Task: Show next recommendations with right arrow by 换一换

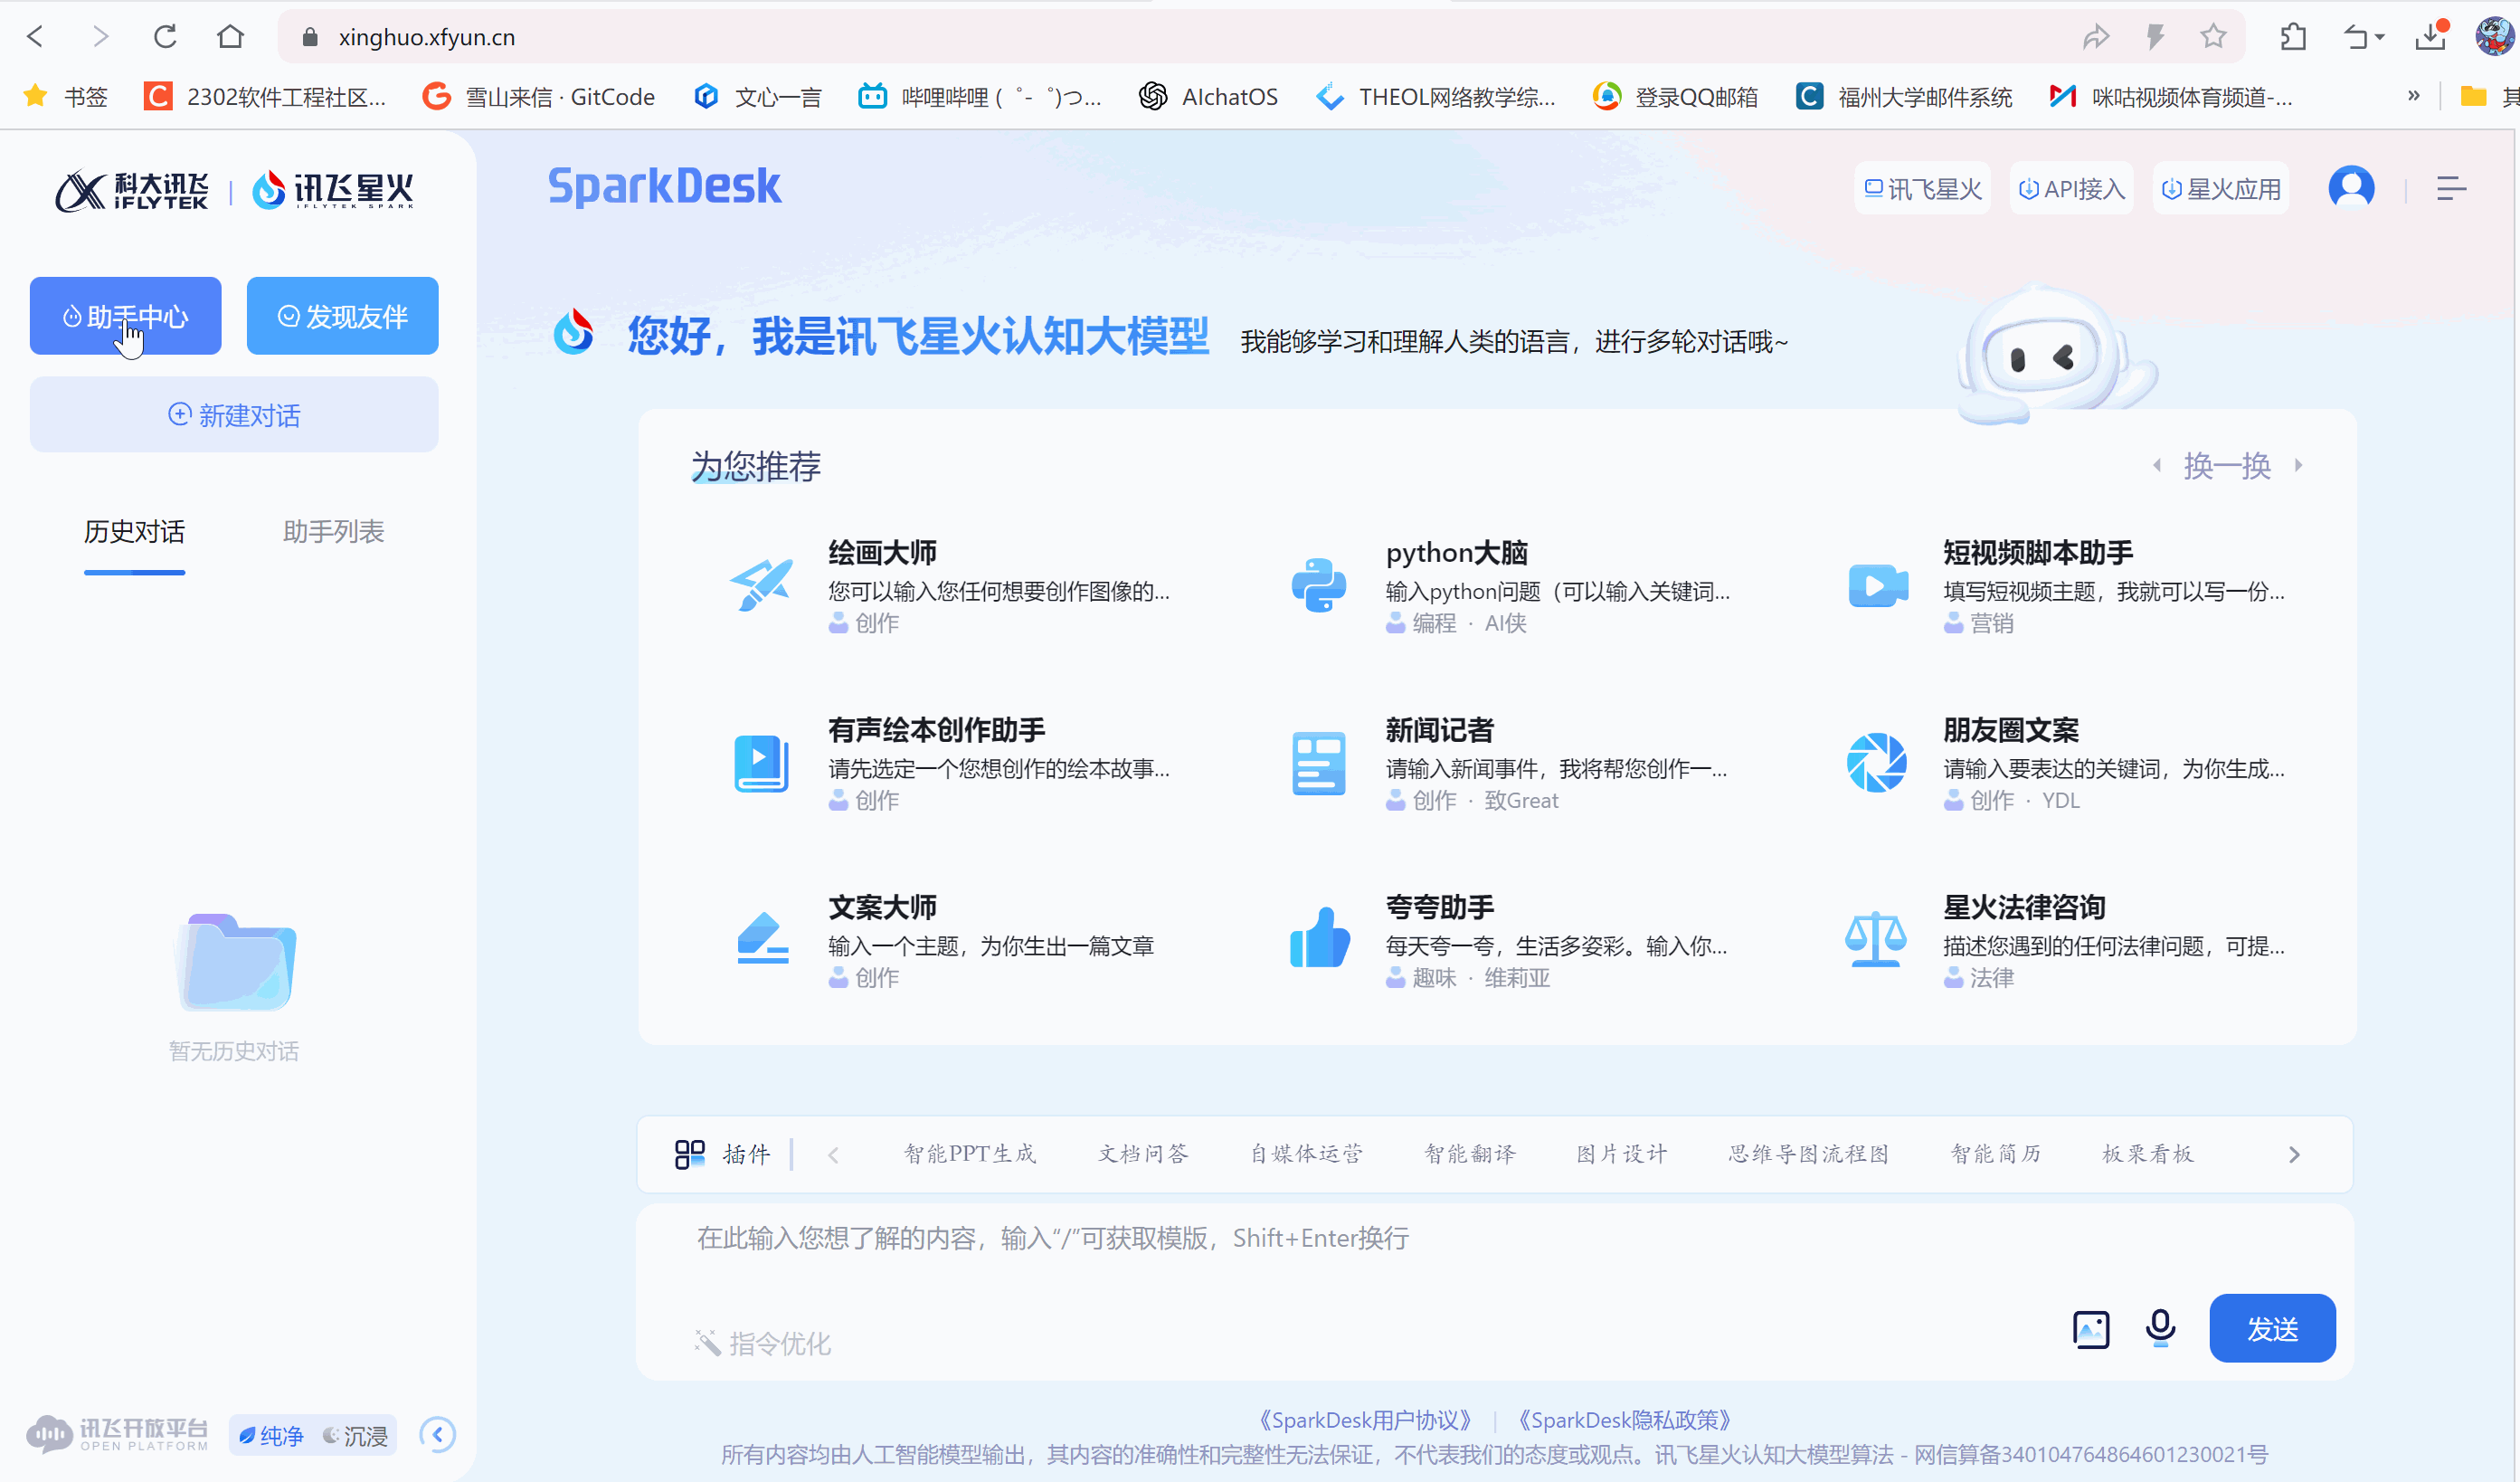Action: pos(2299,465)
